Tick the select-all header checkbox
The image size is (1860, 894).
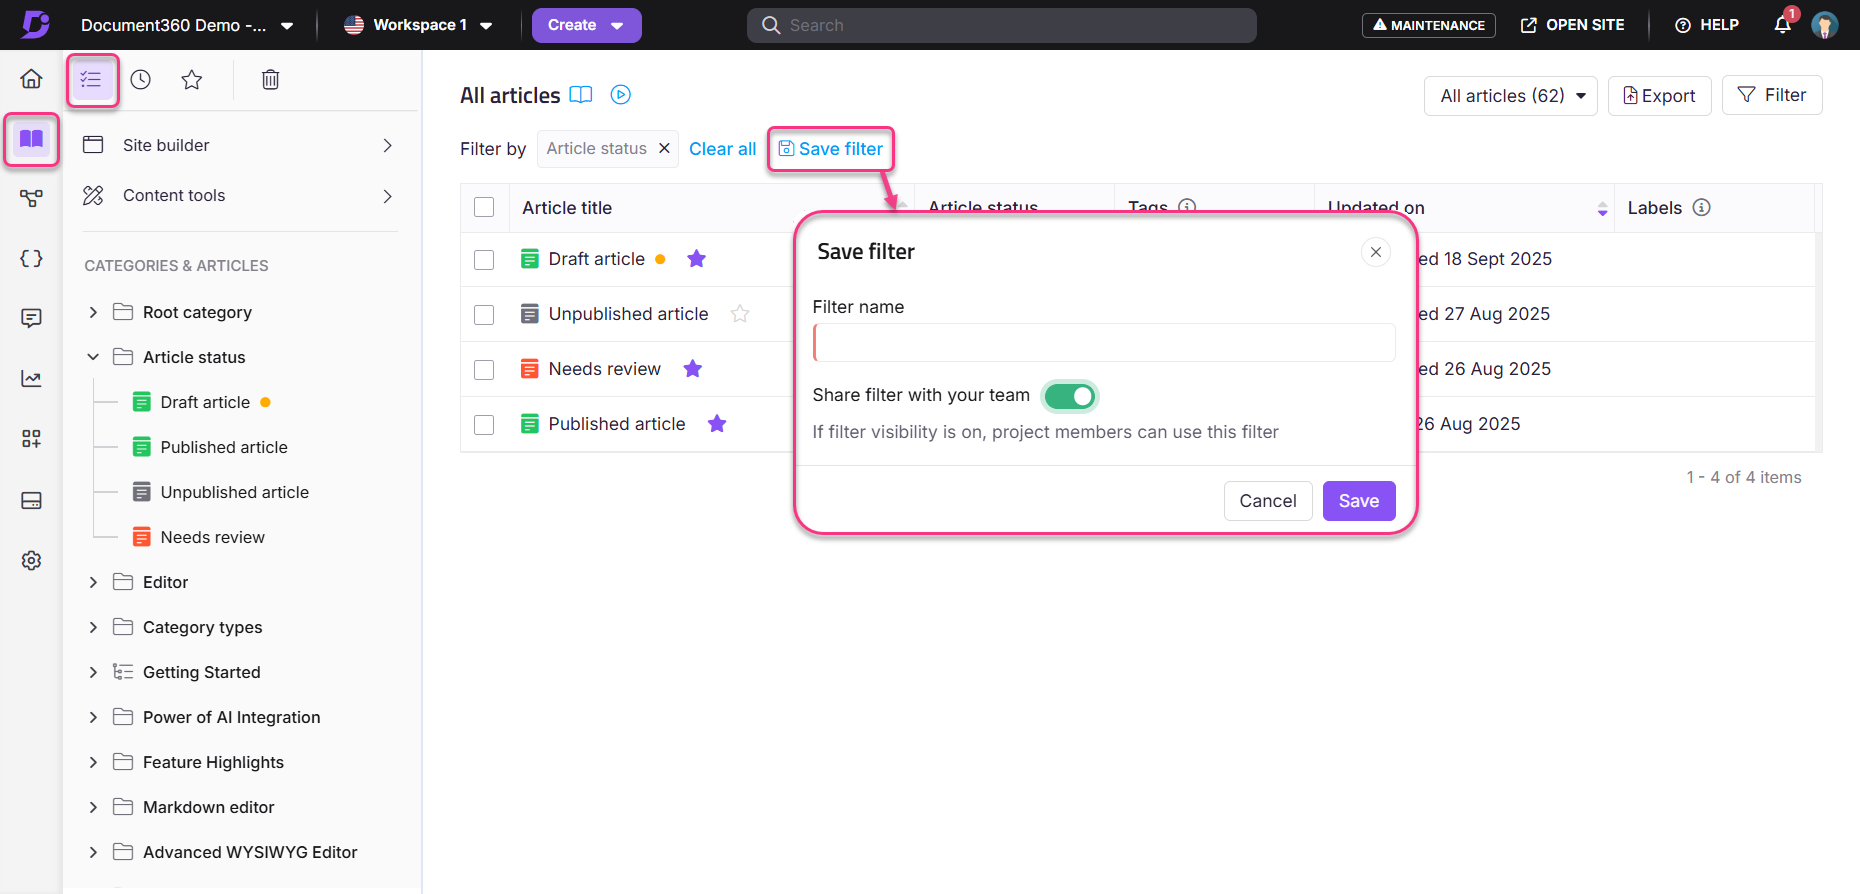[x=484, y=207]
